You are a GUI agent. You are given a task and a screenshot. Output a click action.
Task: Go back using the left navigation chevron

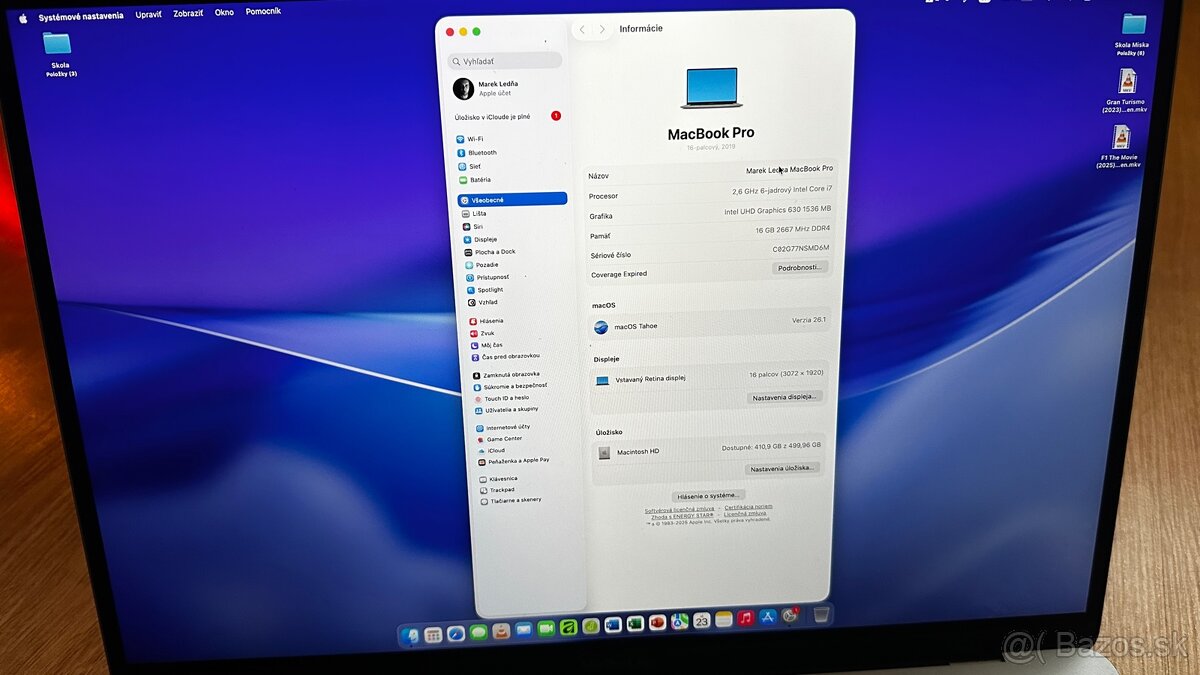pos(582,29)
